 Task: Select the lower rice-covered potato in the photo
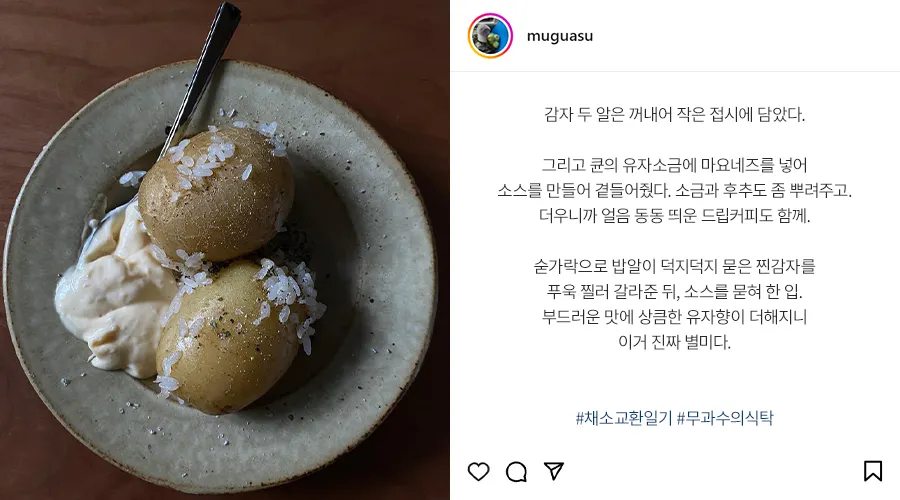(x=230, y=336)
